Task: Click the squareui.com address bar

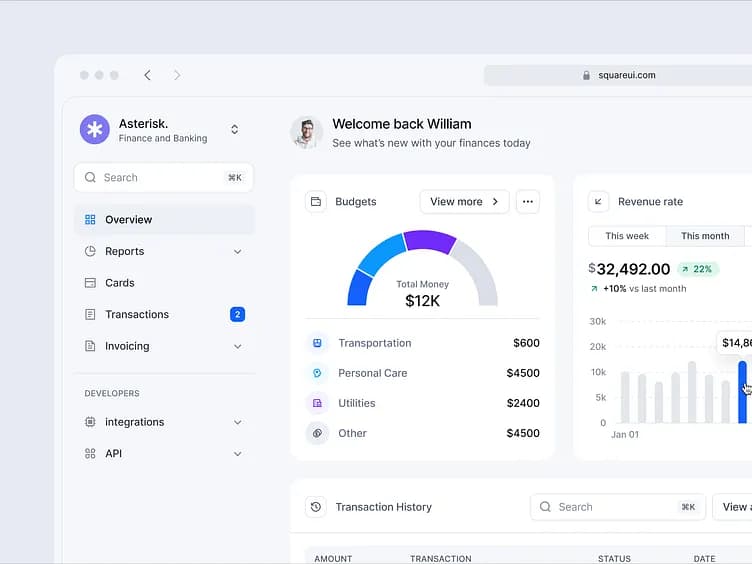Action: [x=618, y=75]
